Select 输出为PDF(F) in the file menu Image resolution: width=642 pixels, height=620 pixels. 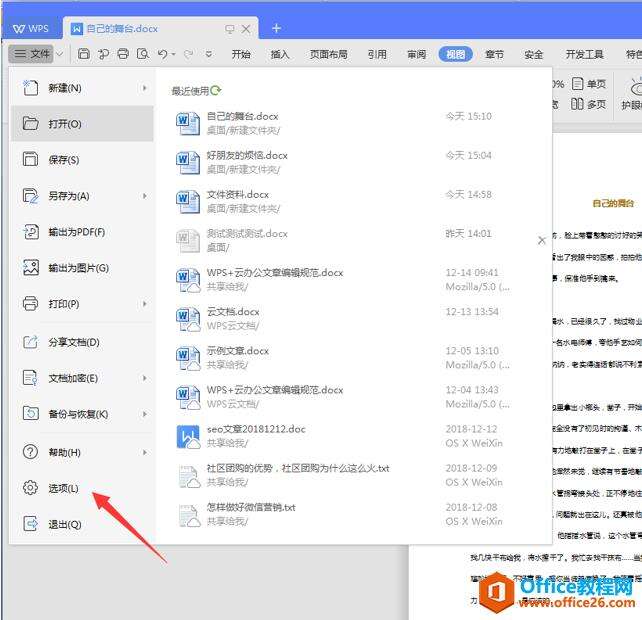click(76, 232)
